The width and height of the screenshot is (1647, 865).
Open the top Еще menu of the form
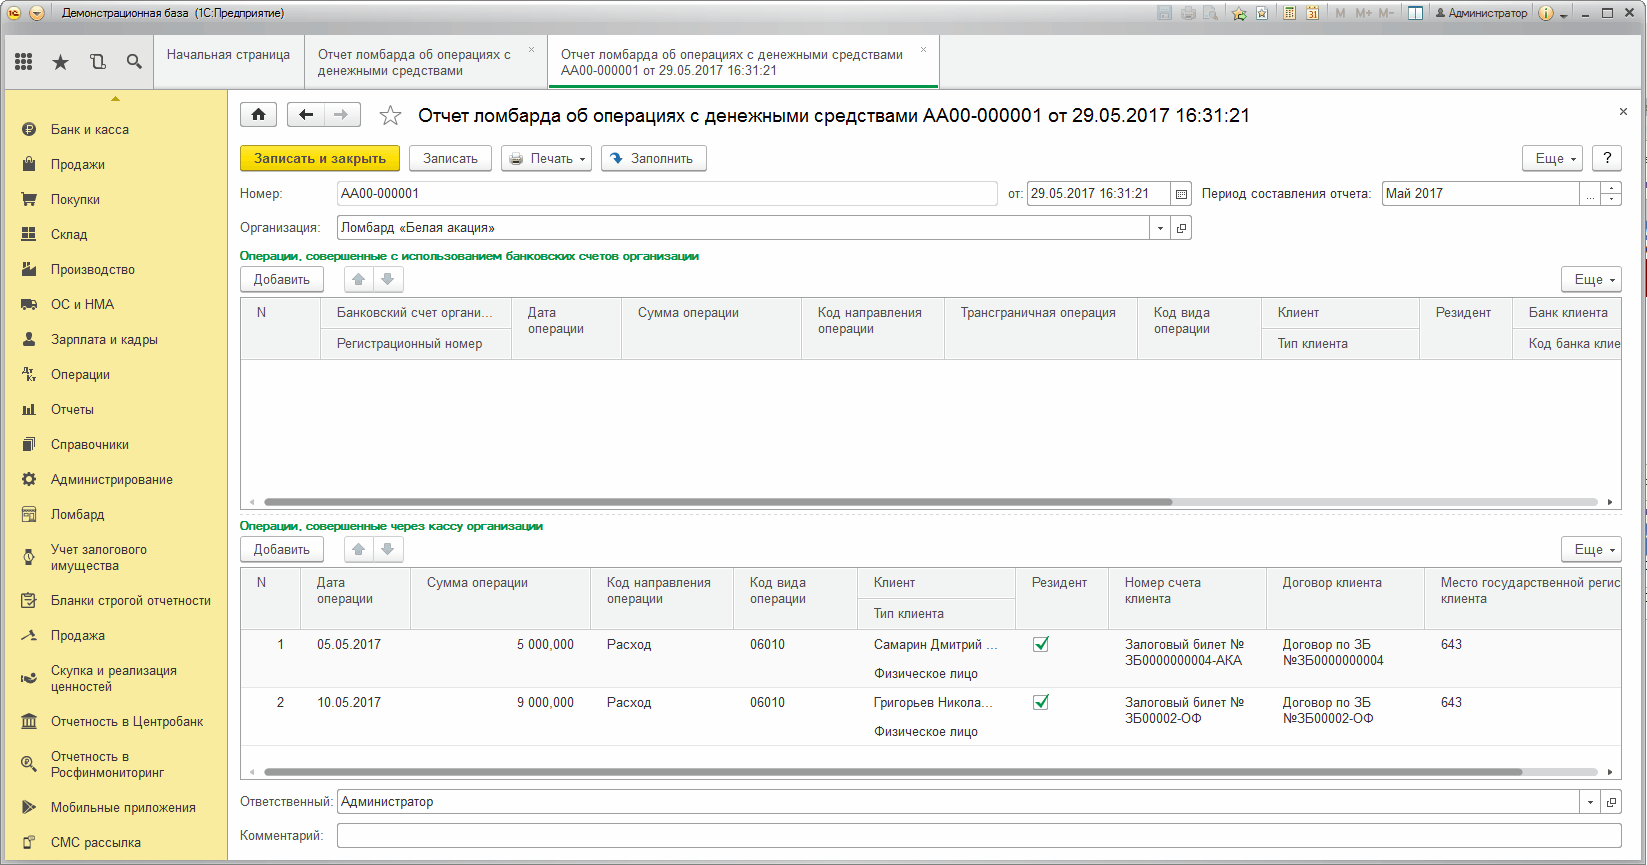tap(1553, 158)
